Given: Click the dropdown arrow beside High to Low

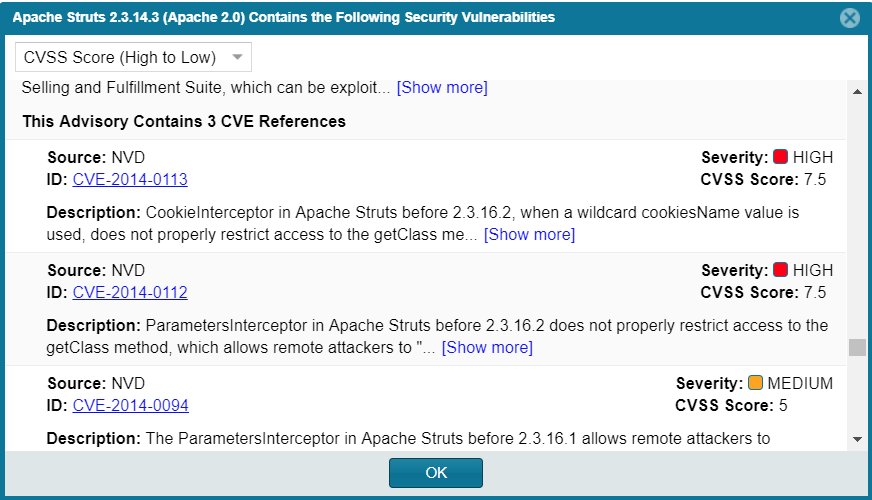Looking at the screenshot, I should (237, 57).
